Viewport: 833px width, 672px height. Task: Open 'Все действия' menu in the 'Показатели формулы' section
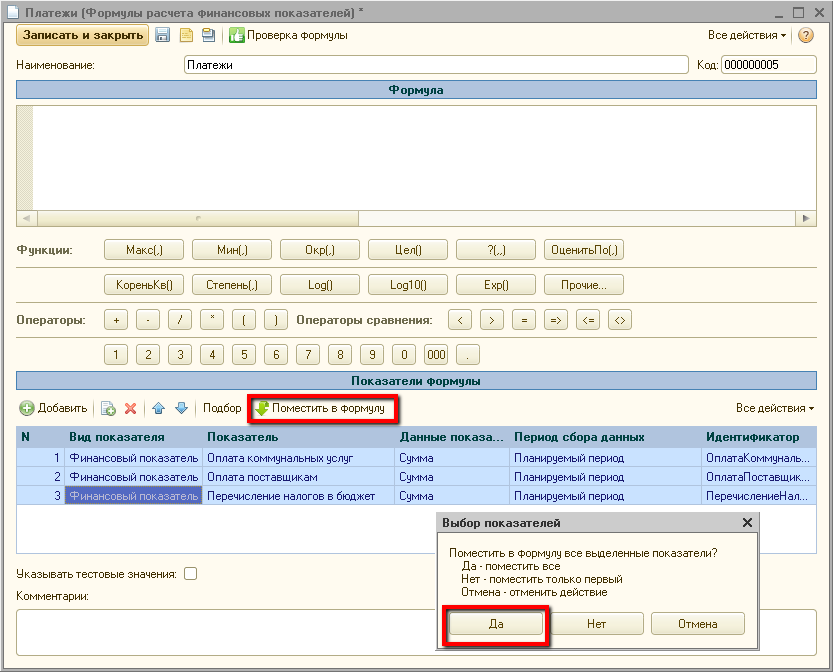(x=774, y=409)
